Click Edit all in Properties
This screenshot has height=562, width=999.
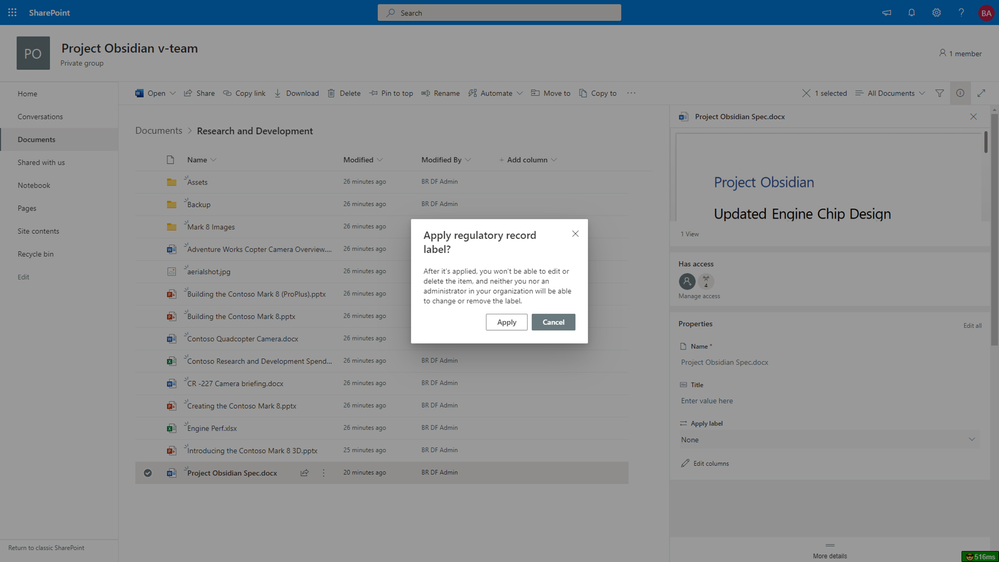coord(972,326)
